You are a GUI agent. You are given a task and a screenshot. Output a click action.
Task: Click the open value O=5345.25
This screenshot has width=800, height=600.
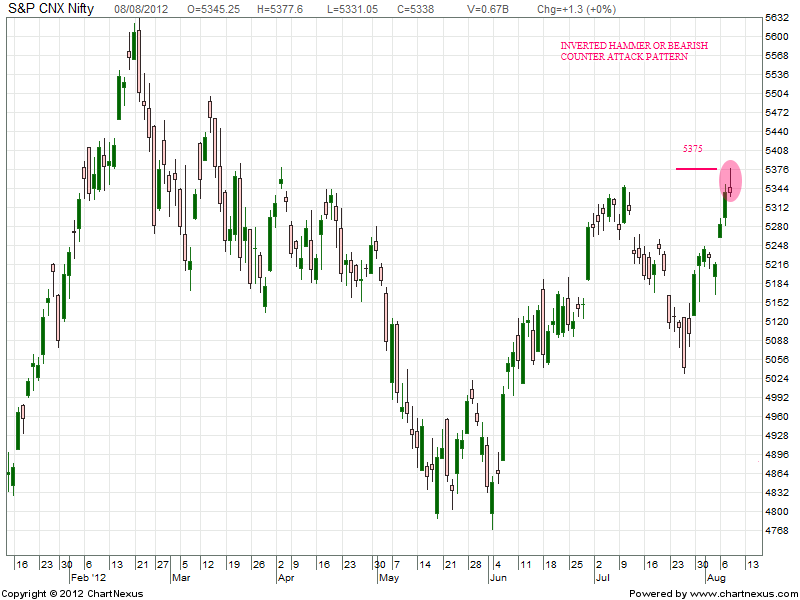(x=213, y=9)
